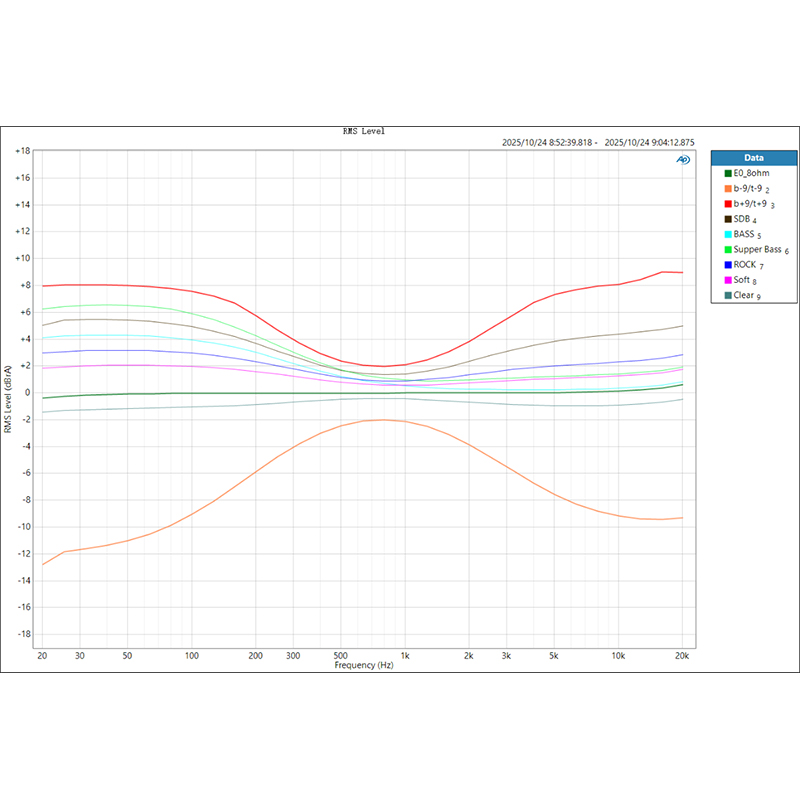The width and height of the screenshot is (800, 800).
Task: Click the 1k x-axis tick label
Action: [404, 656]
